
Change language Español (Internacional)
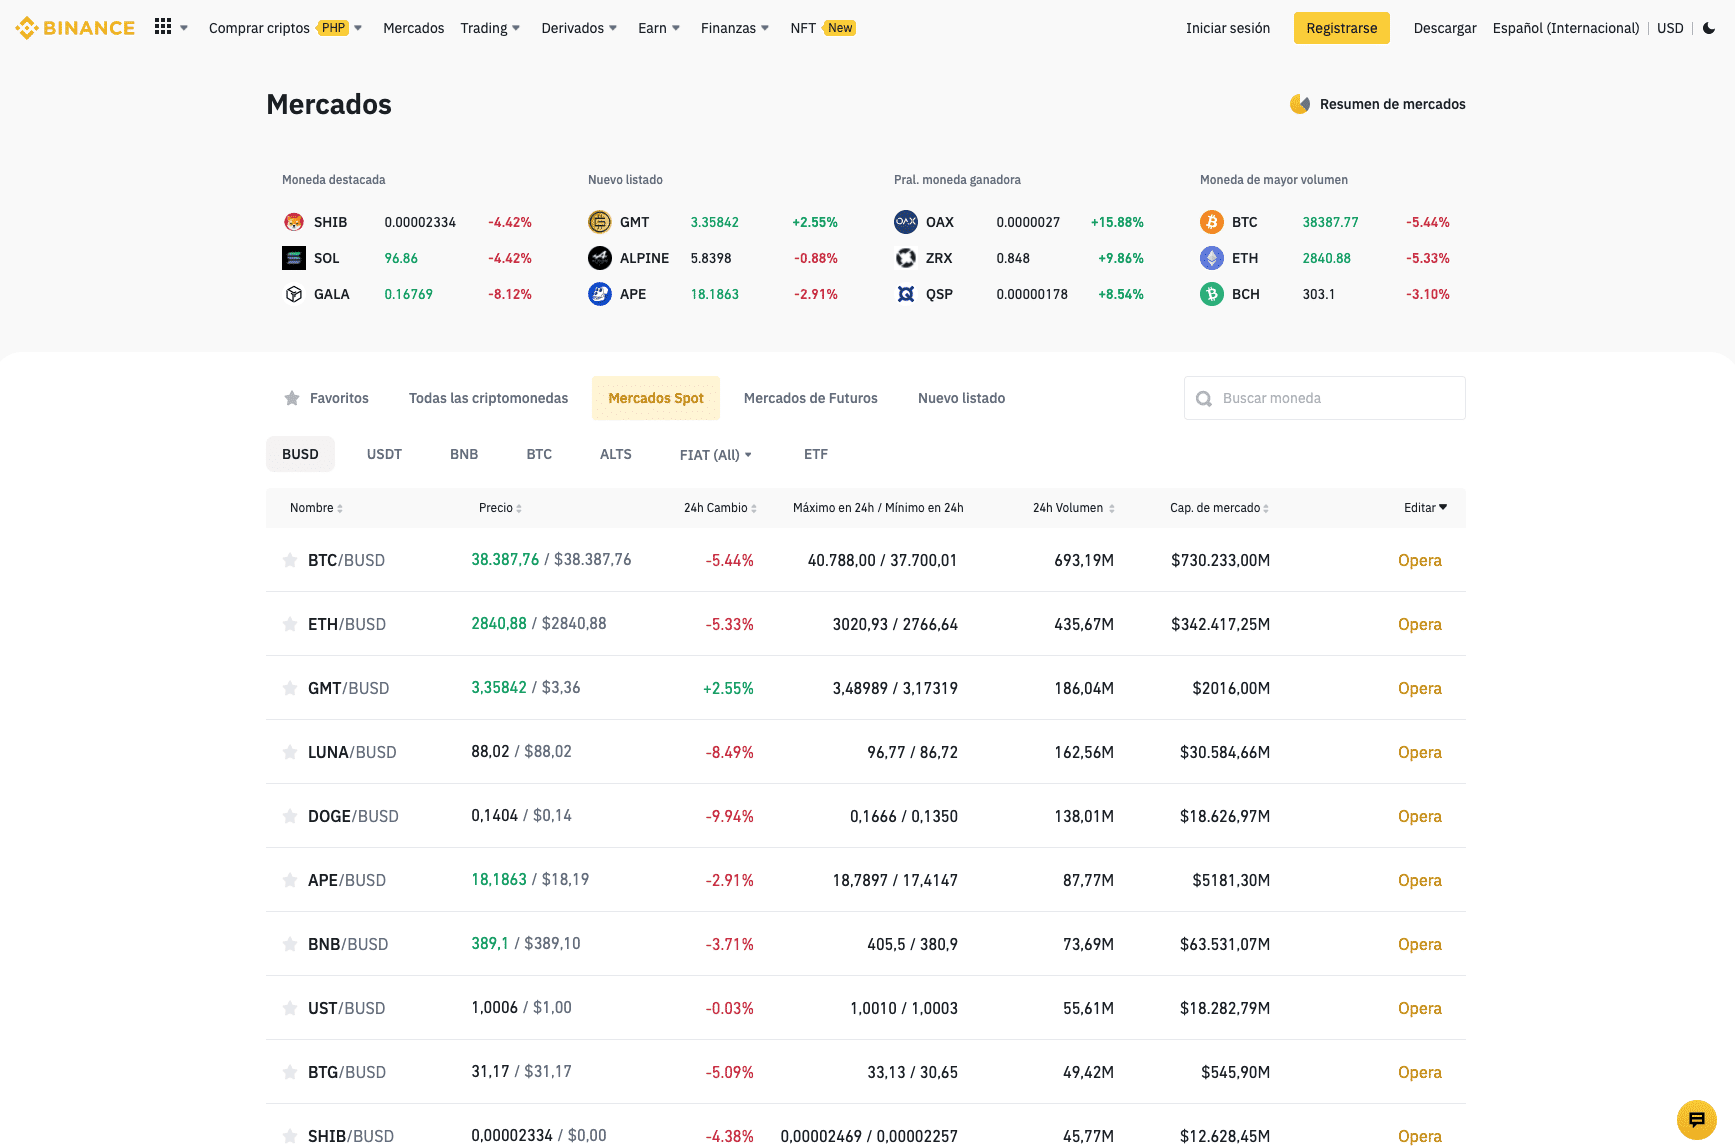coord(1566,28)
